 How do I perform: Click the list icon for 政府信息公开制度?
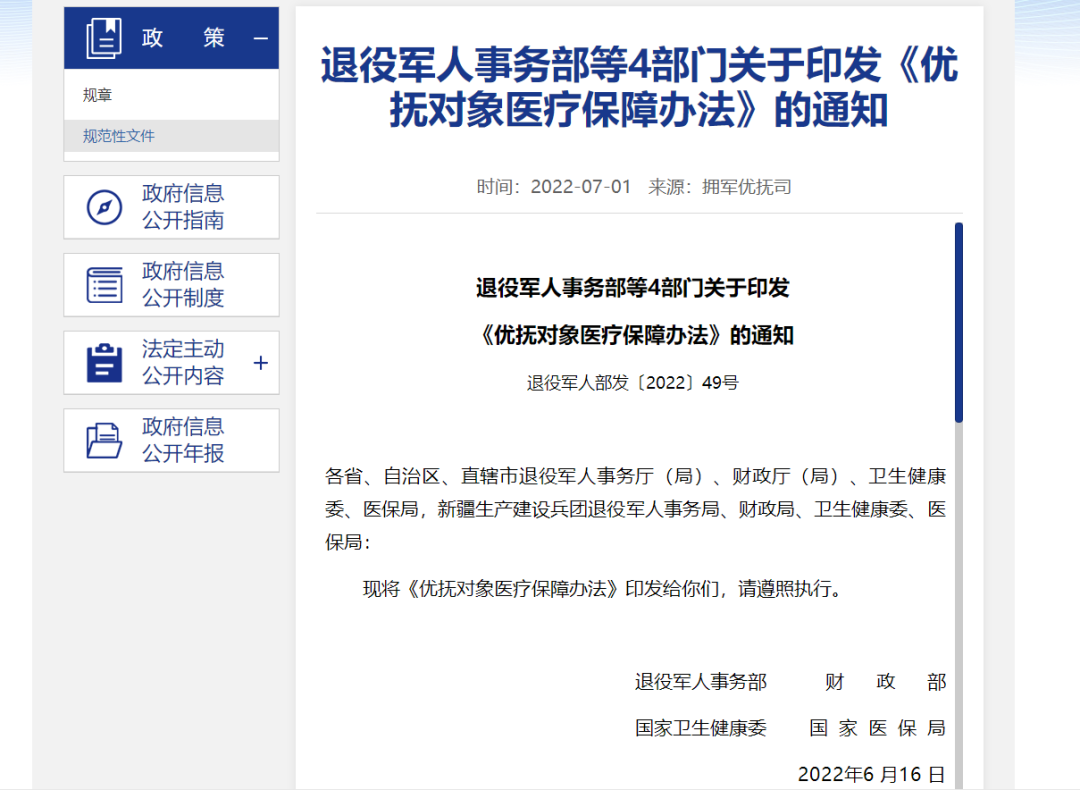[105, 285]
